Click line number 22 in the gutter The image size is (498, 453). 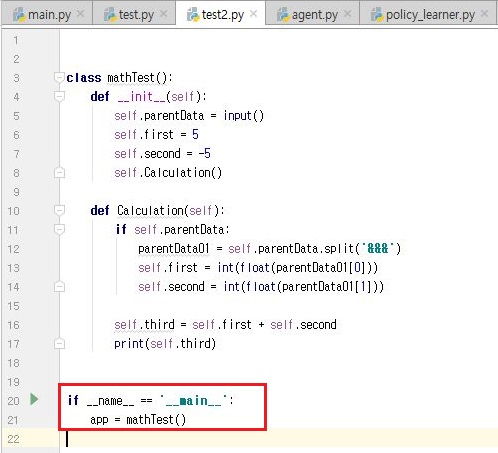13,439
